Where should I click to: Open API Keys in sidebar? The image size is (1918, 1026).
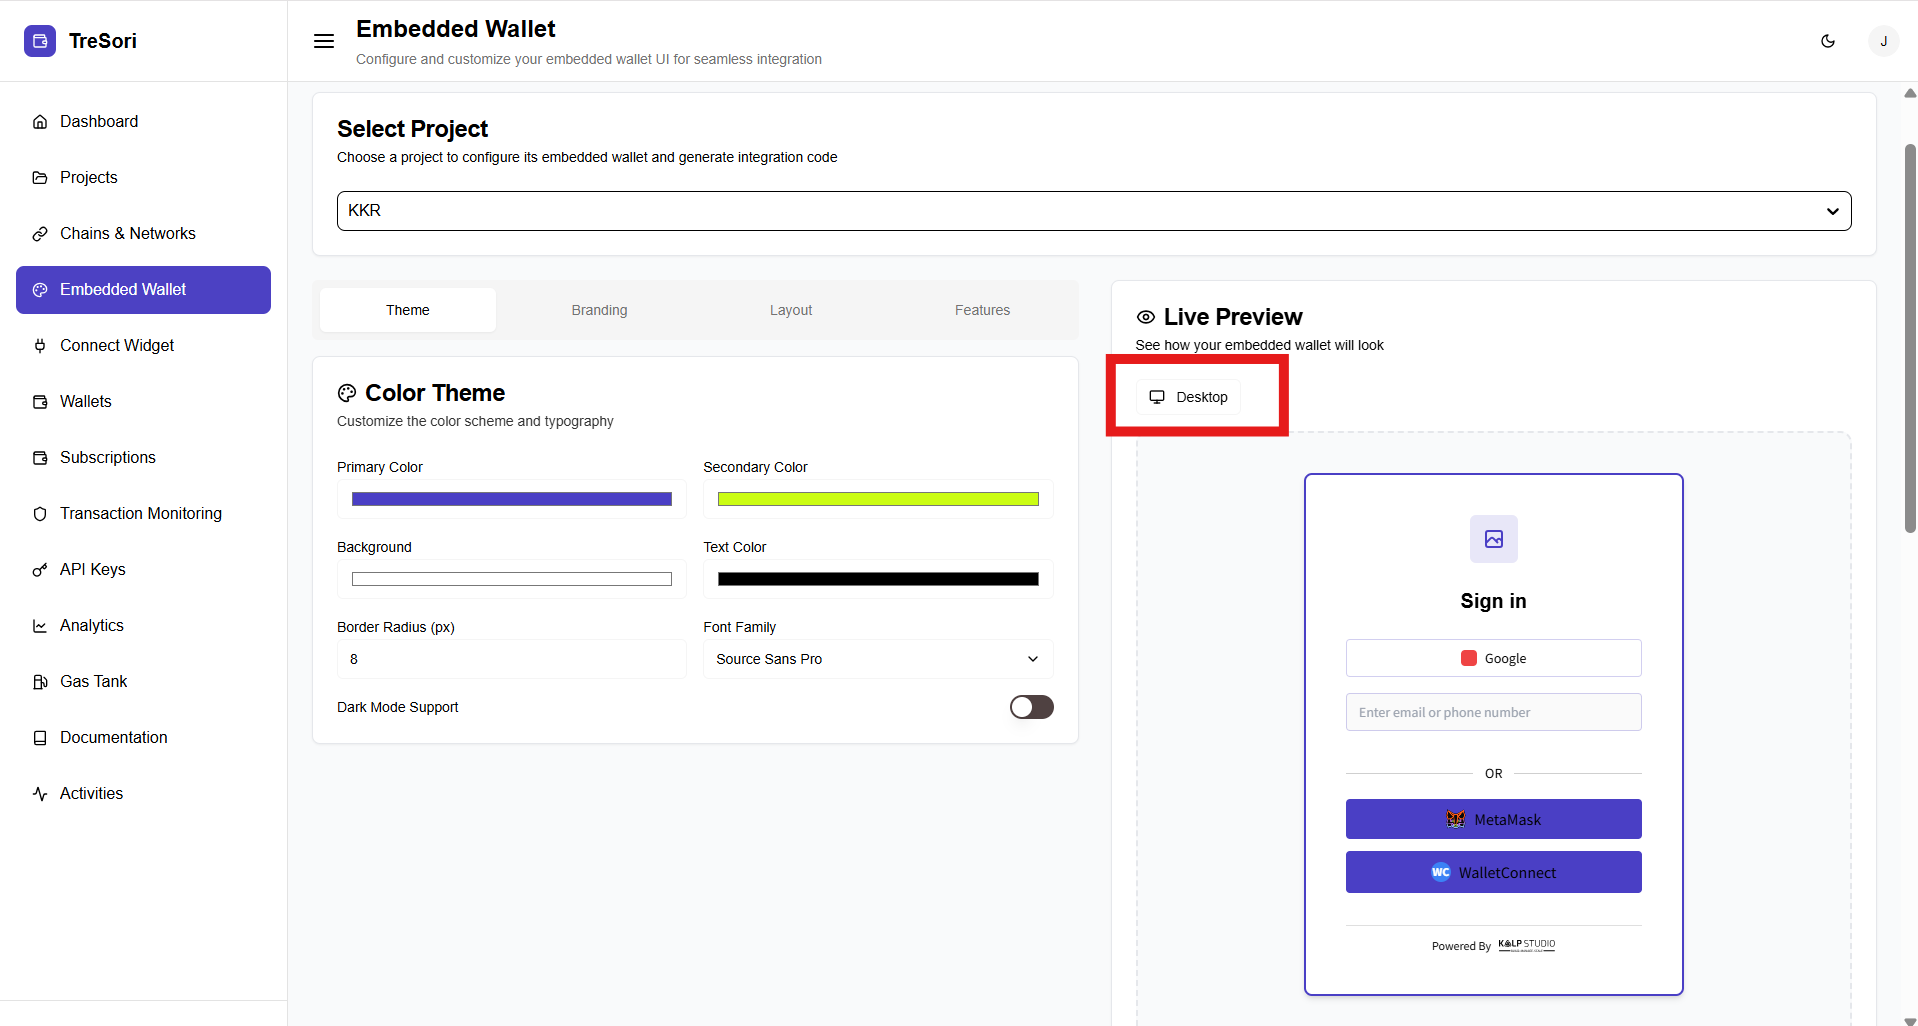[92, 569]
